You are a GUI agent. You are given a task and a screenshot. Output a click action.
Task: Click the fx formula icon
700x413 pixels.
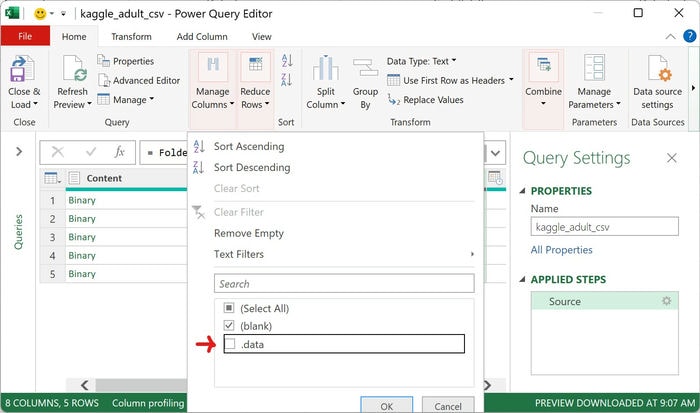click(x=119, y=152)
